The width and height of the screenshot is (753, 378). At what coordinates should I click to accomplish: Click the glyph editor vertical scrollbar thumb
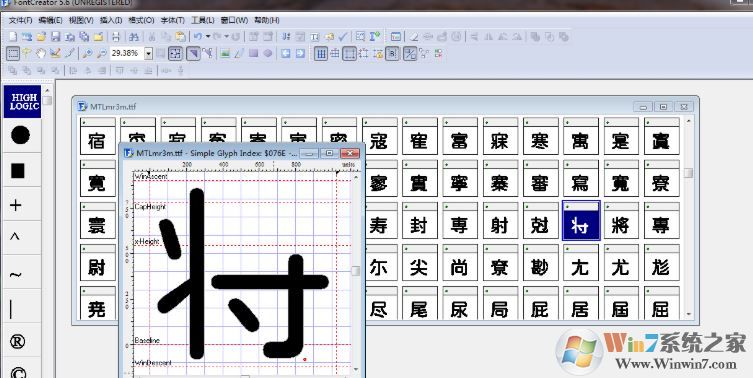click(356, 271)
